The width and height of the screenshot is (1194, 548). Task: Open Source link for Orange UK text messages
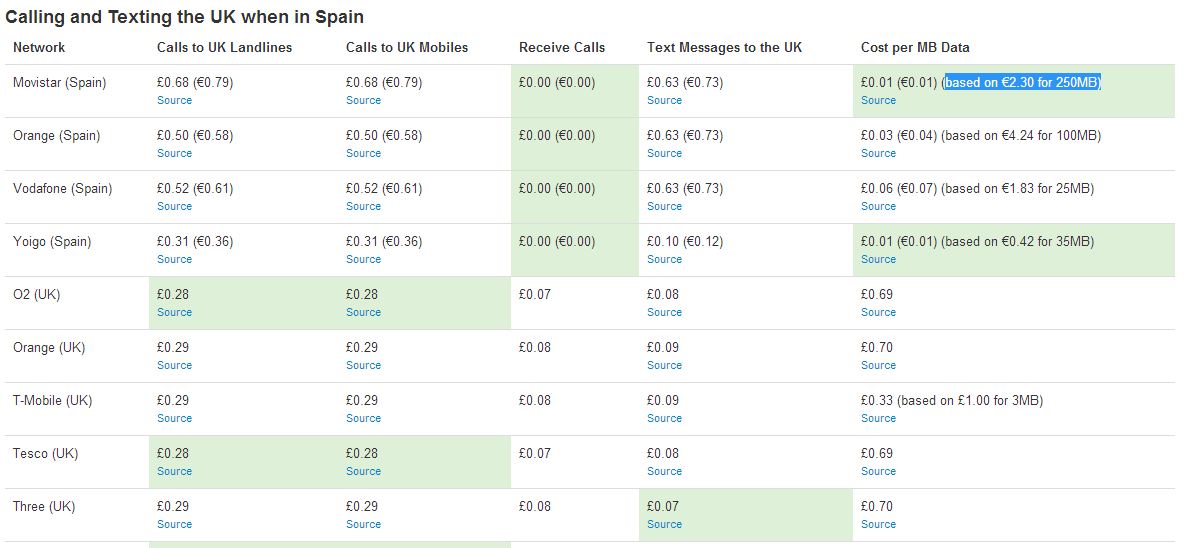[664, 365]
